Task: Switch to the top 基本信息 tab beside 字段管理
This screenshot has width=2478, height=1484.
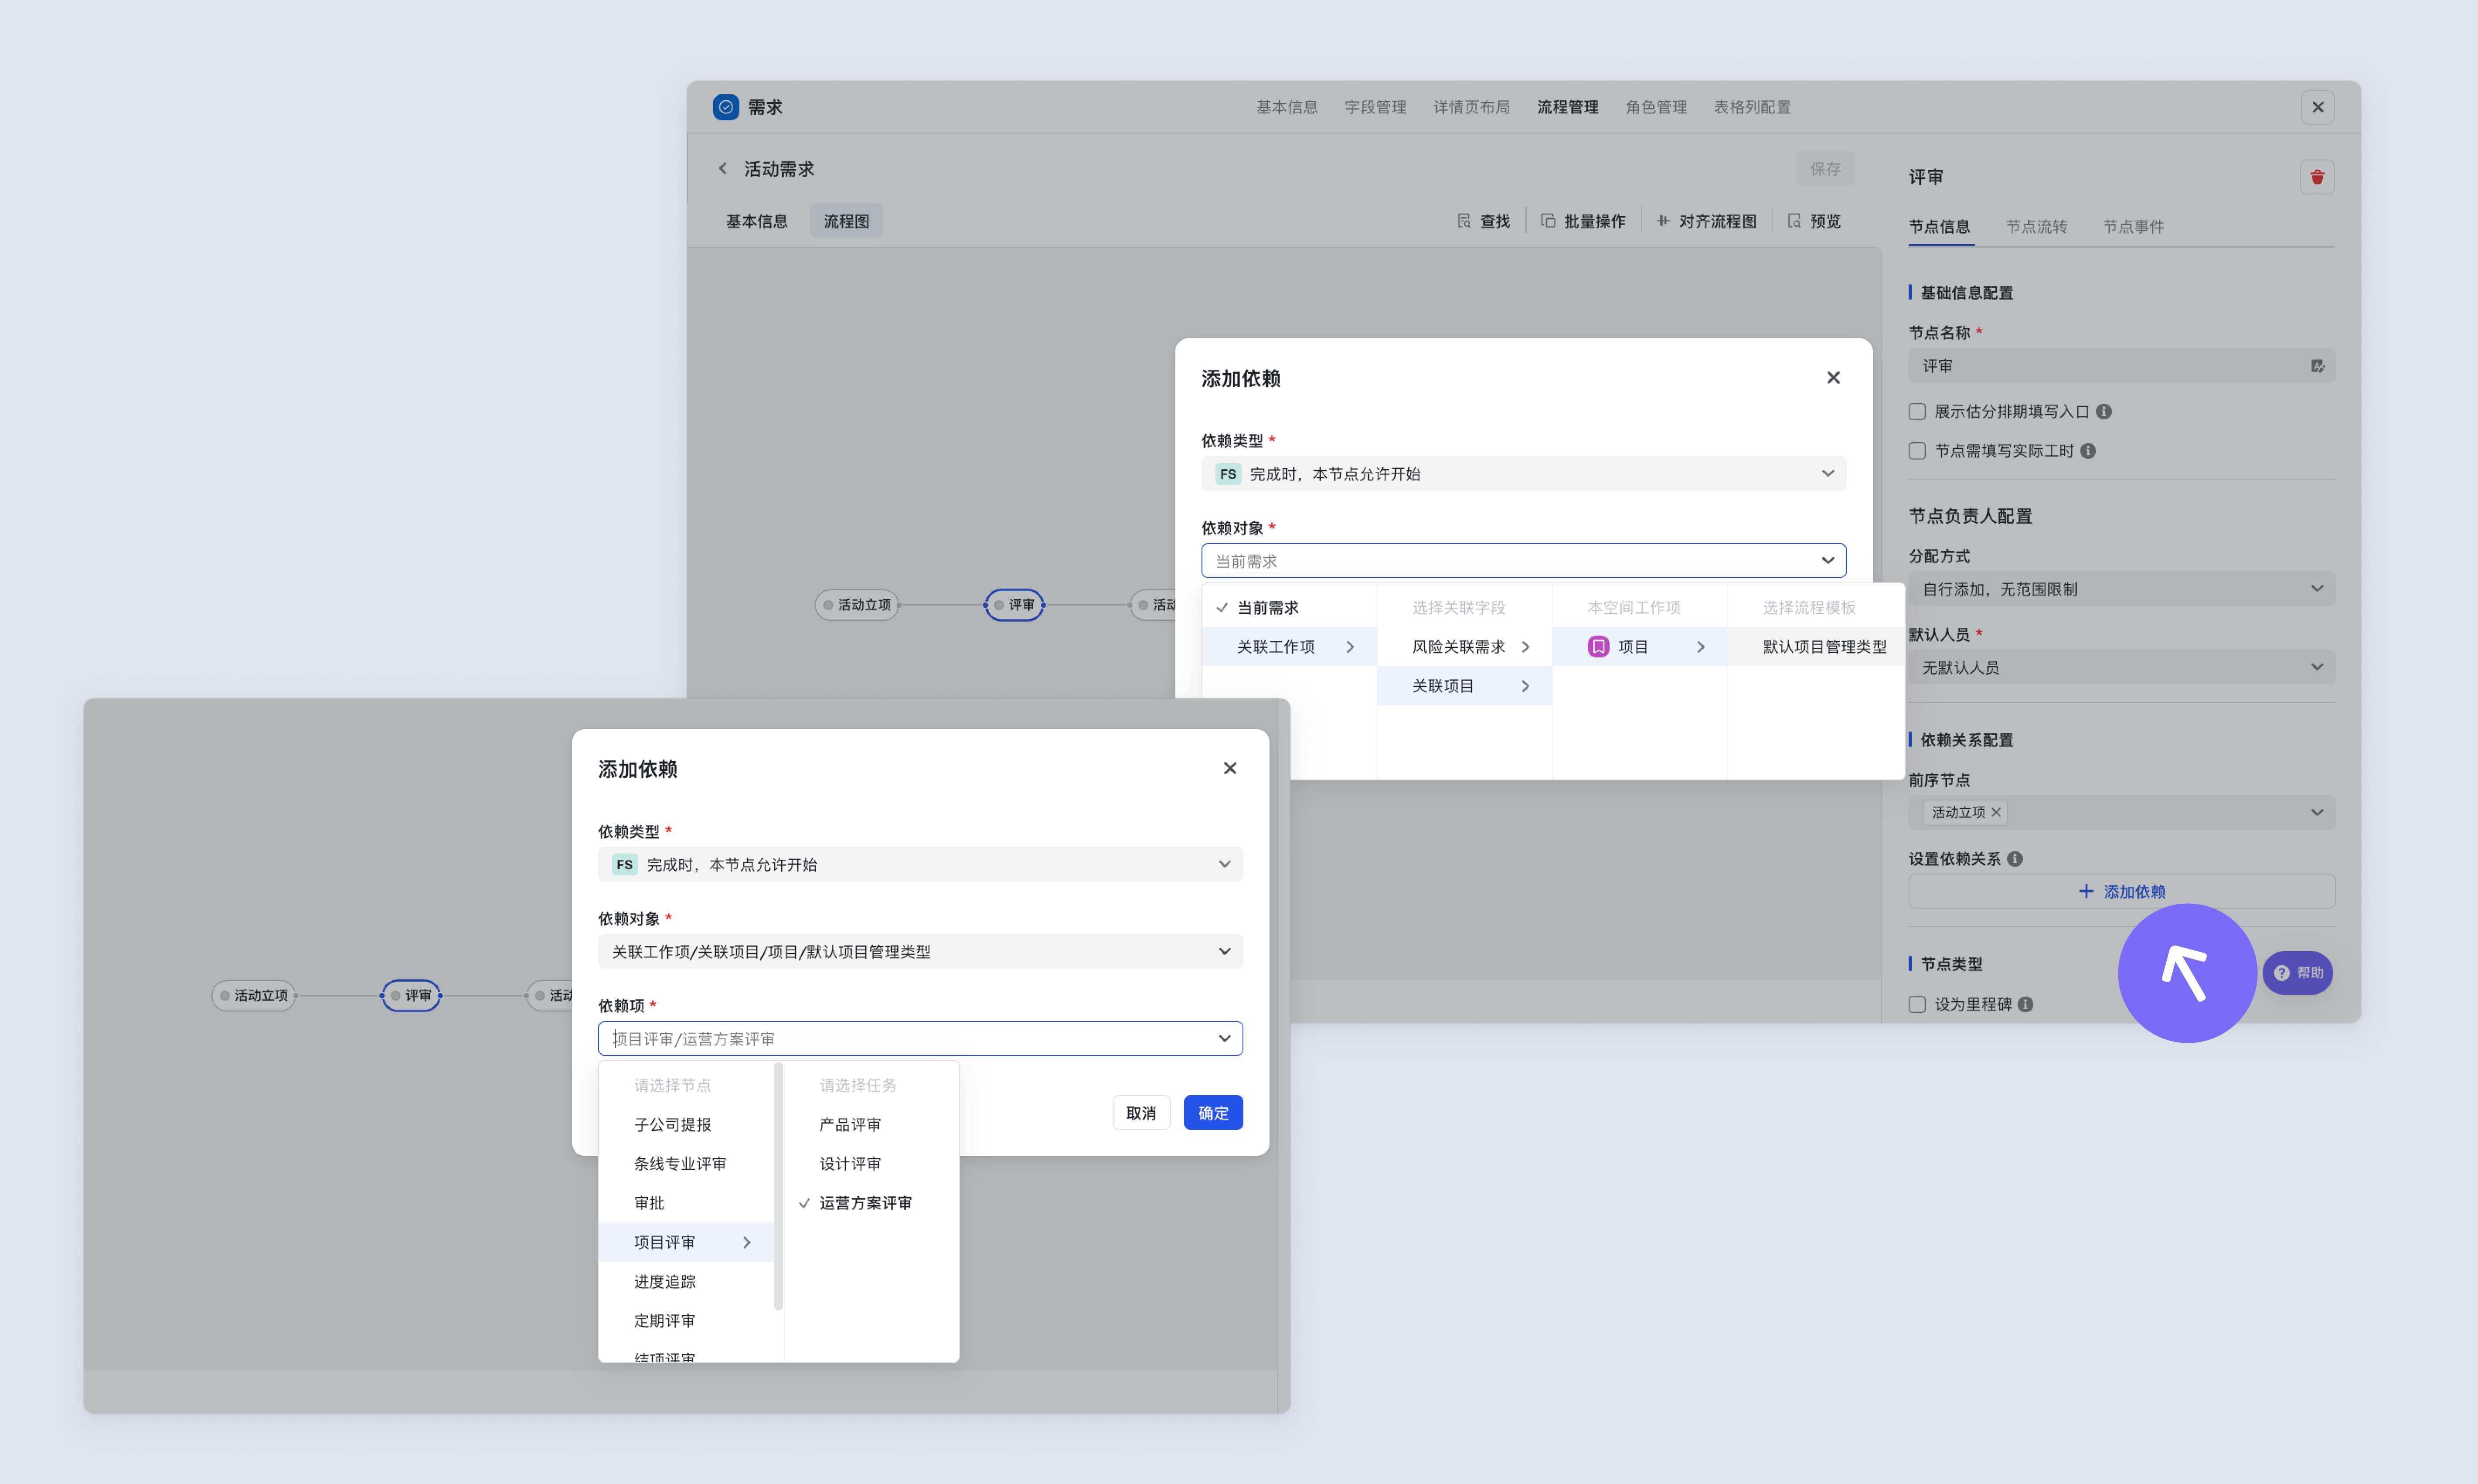Action: point(1286,107)
